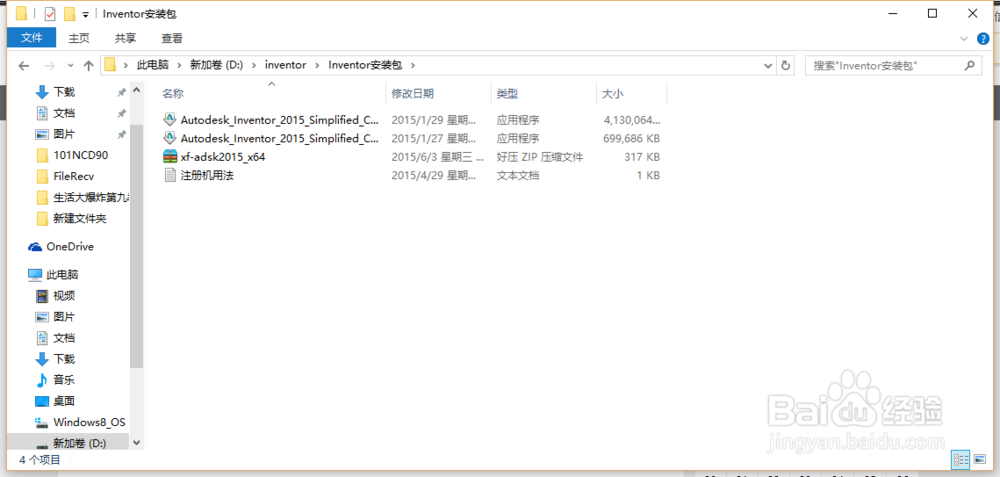Select 此电脑 in the navigation pane
Screen dimensions: 1000x477
pos(62,275)
